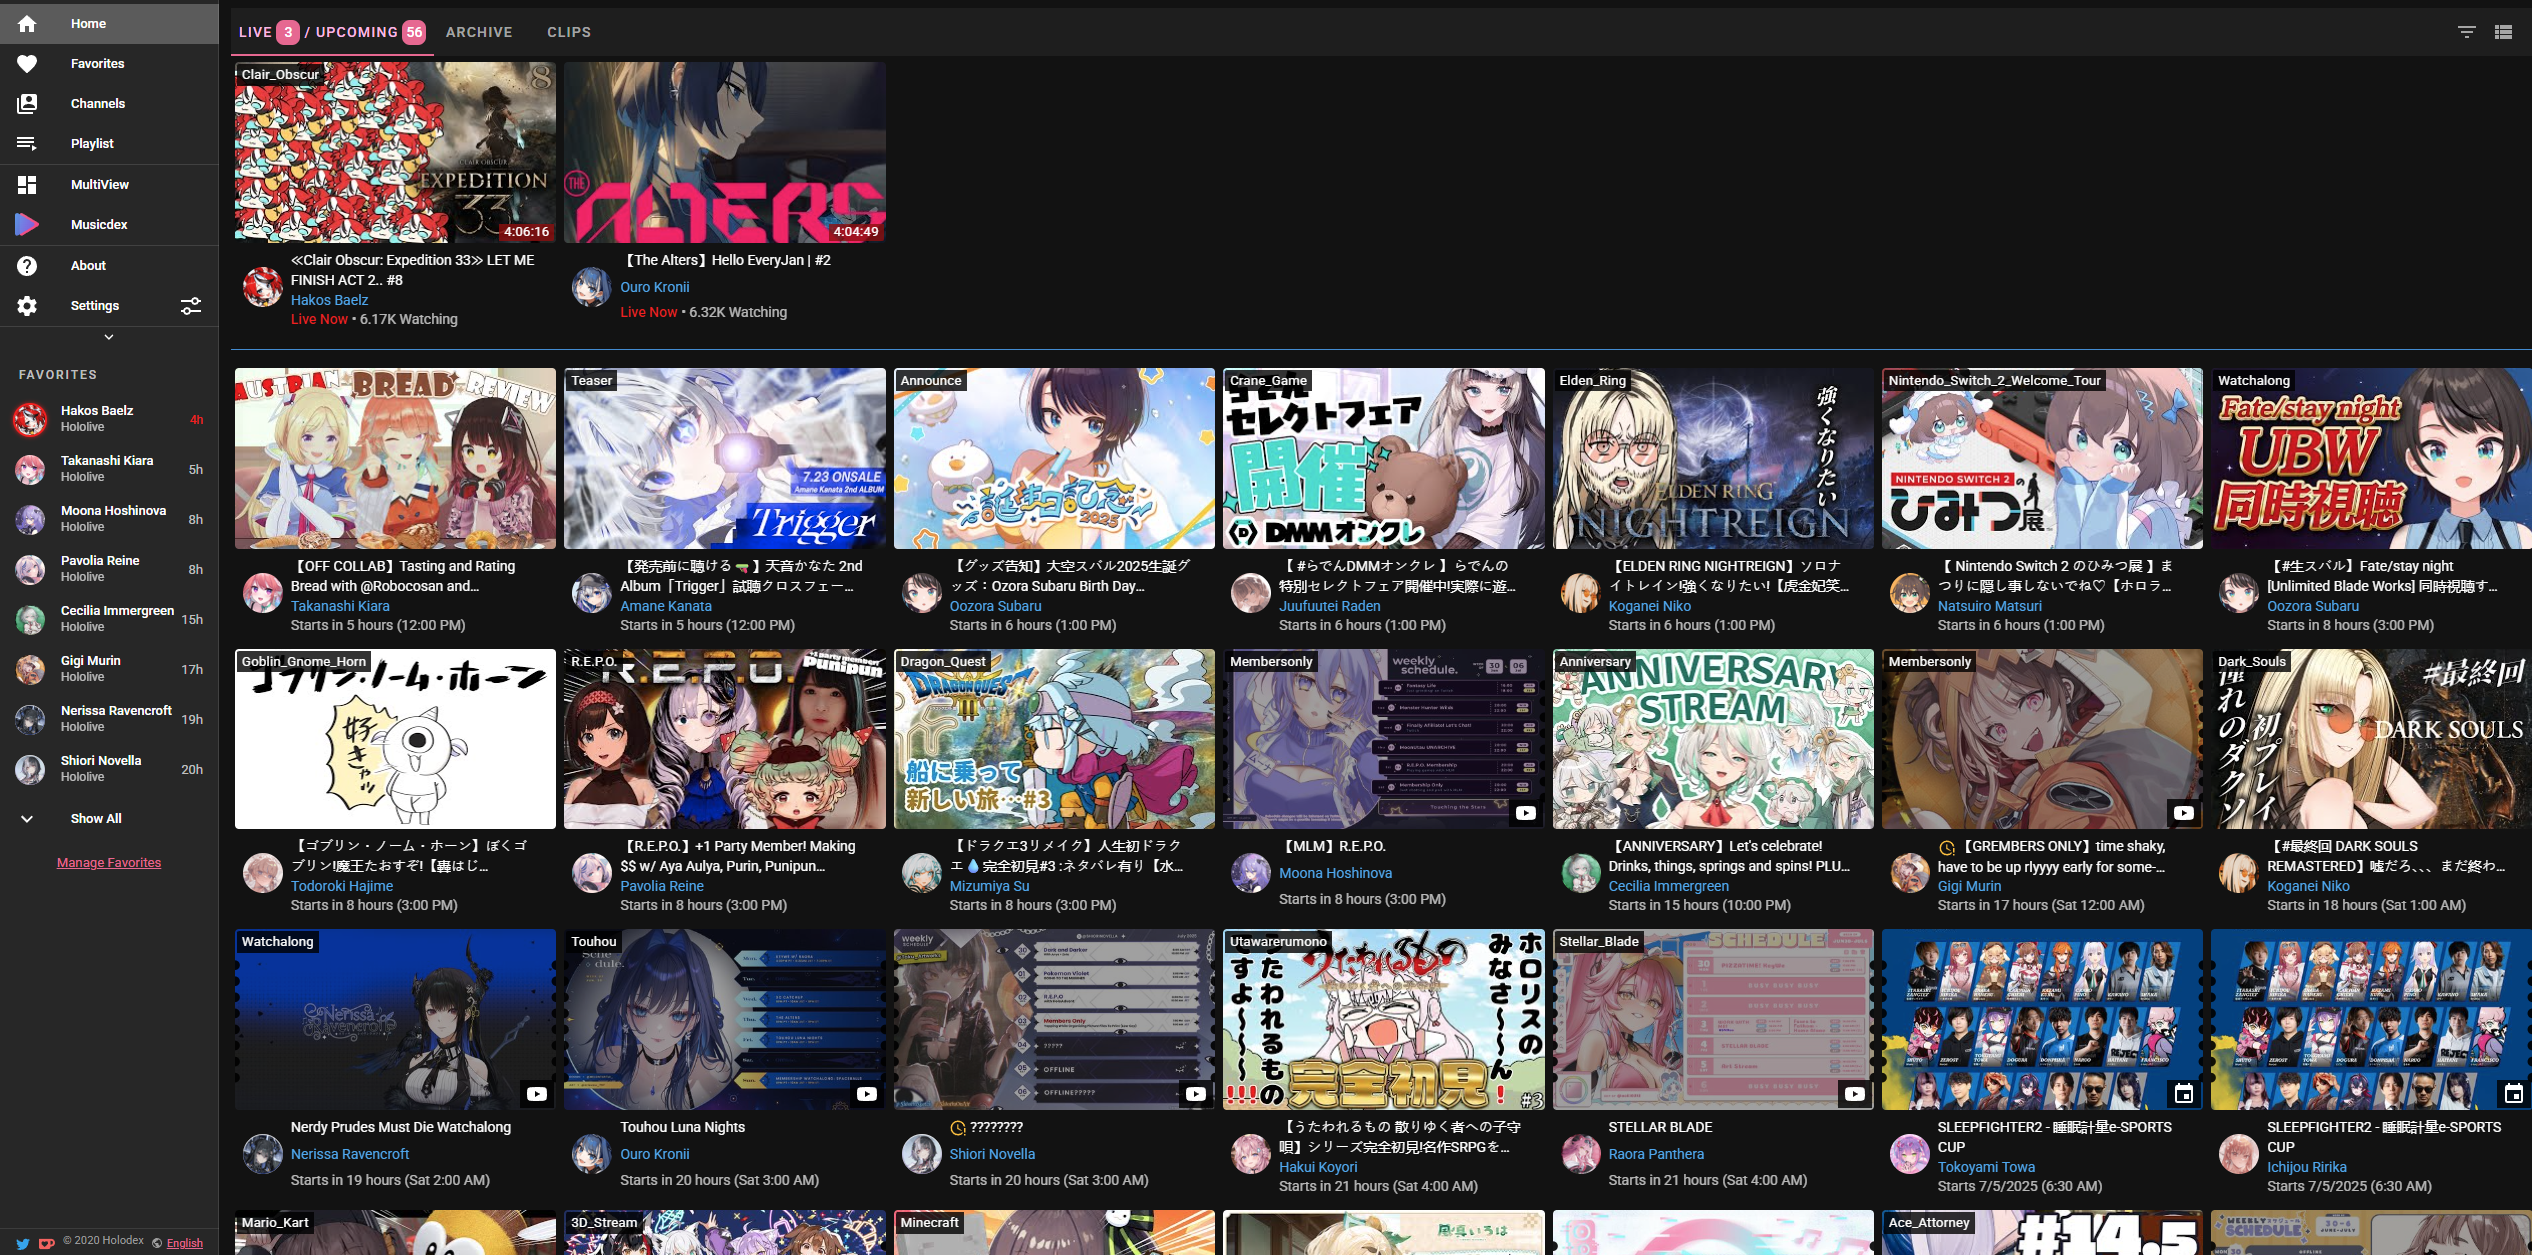Open Dragon Quest stream thumbnail
The image size is (2532, 1255).
1054,739
